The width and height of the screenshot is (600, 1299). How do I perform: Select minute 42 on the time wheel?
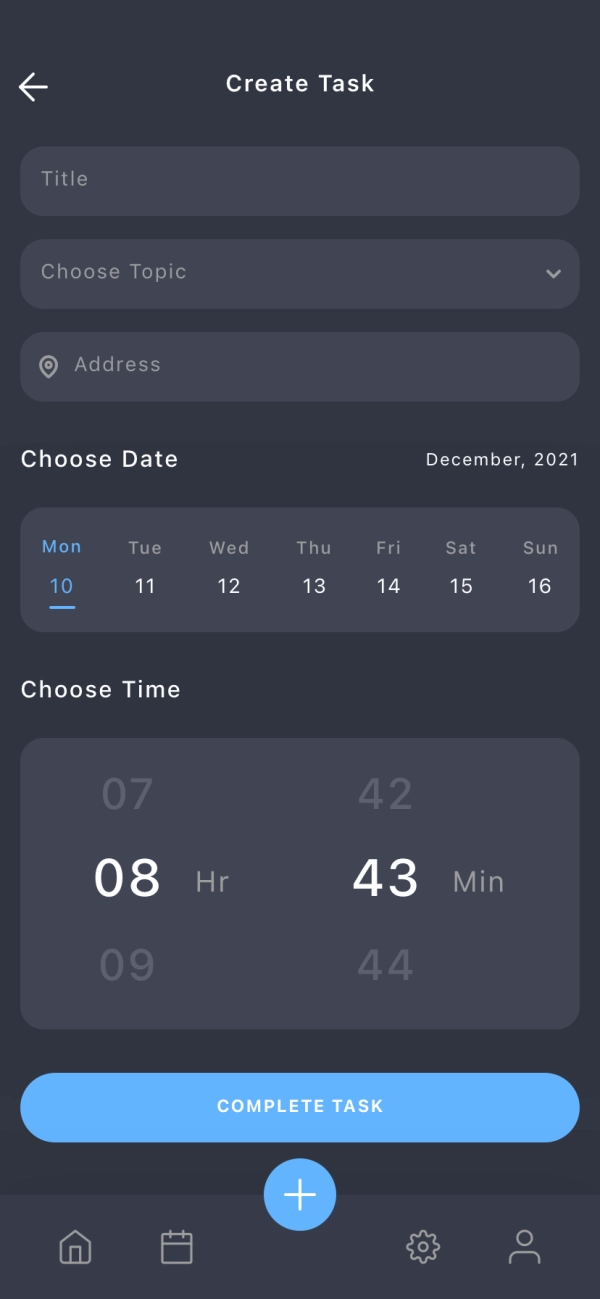385,793
